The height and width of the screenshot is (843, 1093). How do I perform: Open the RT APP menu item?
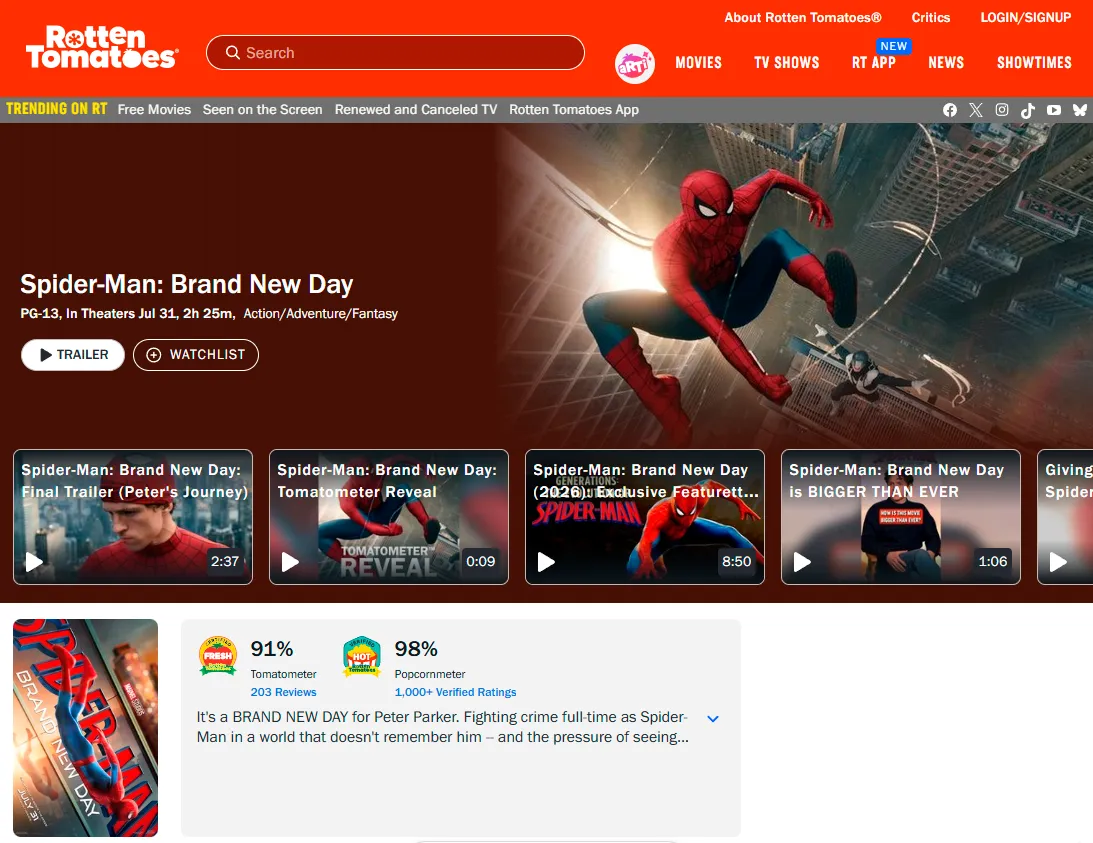[x=873, y=63]
